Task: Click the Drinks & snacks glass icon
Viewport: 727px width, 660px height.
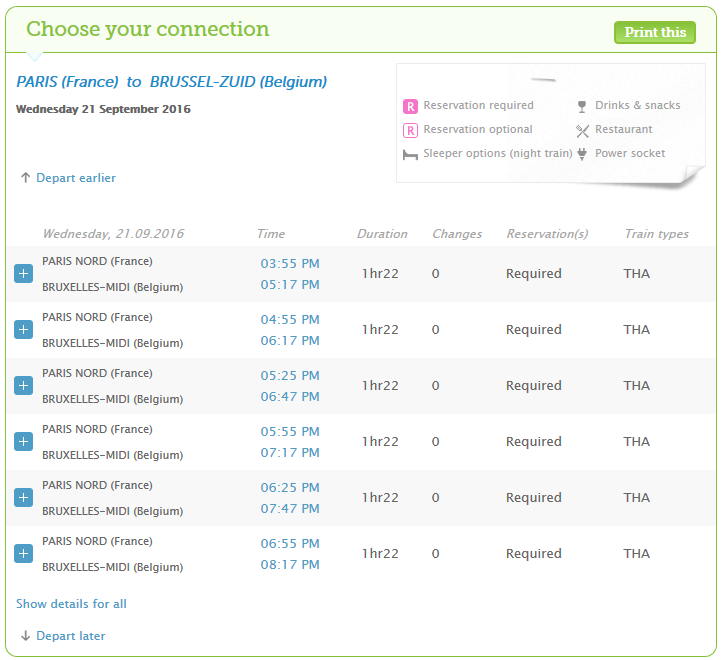Action: coord(582,106)
